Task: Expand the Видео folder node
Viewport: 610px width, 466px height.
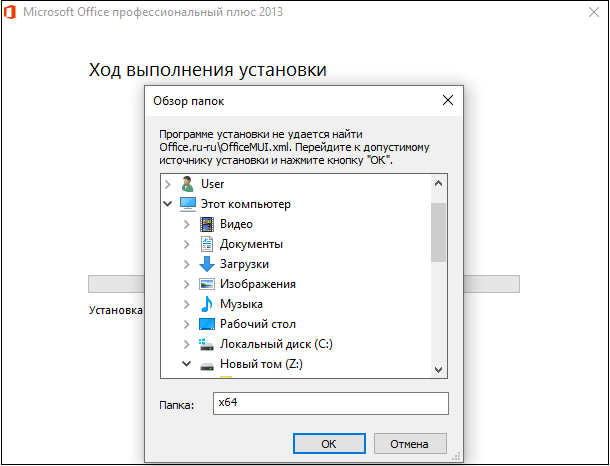Action: 187,224
